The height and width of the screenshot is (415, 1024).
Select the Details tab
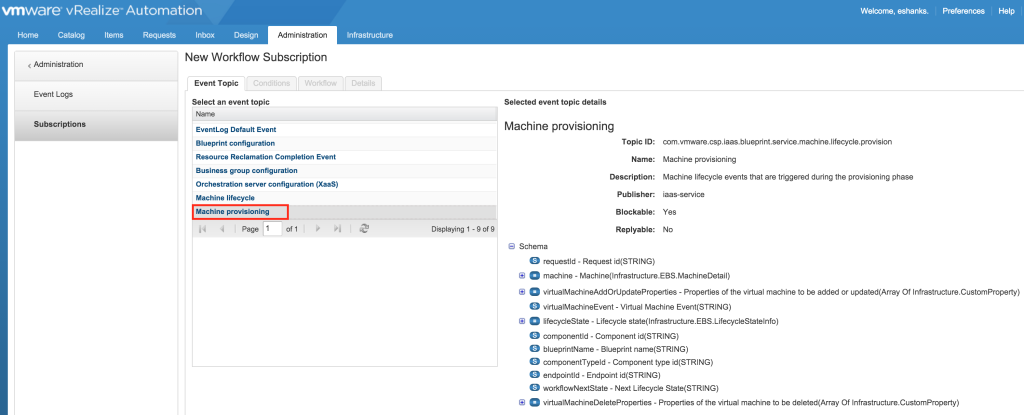[364, 84]
